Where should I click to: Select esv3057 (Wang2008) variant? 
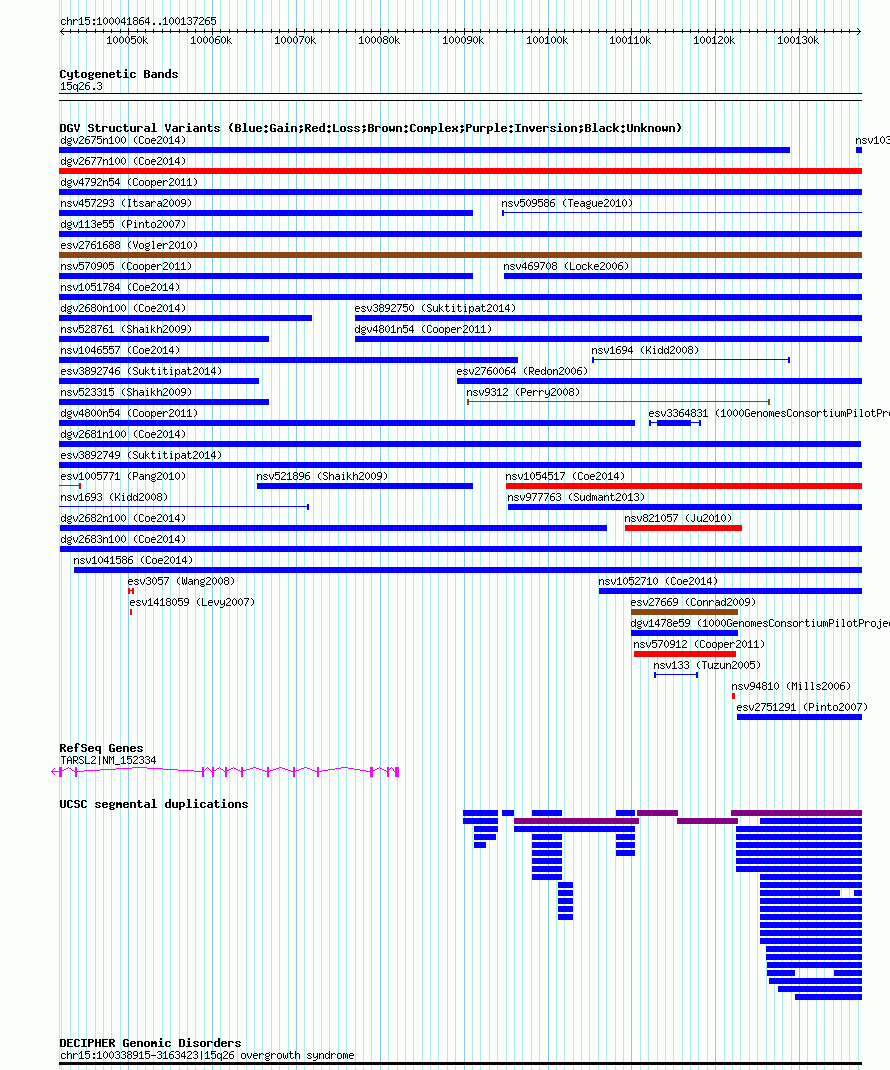131,591
